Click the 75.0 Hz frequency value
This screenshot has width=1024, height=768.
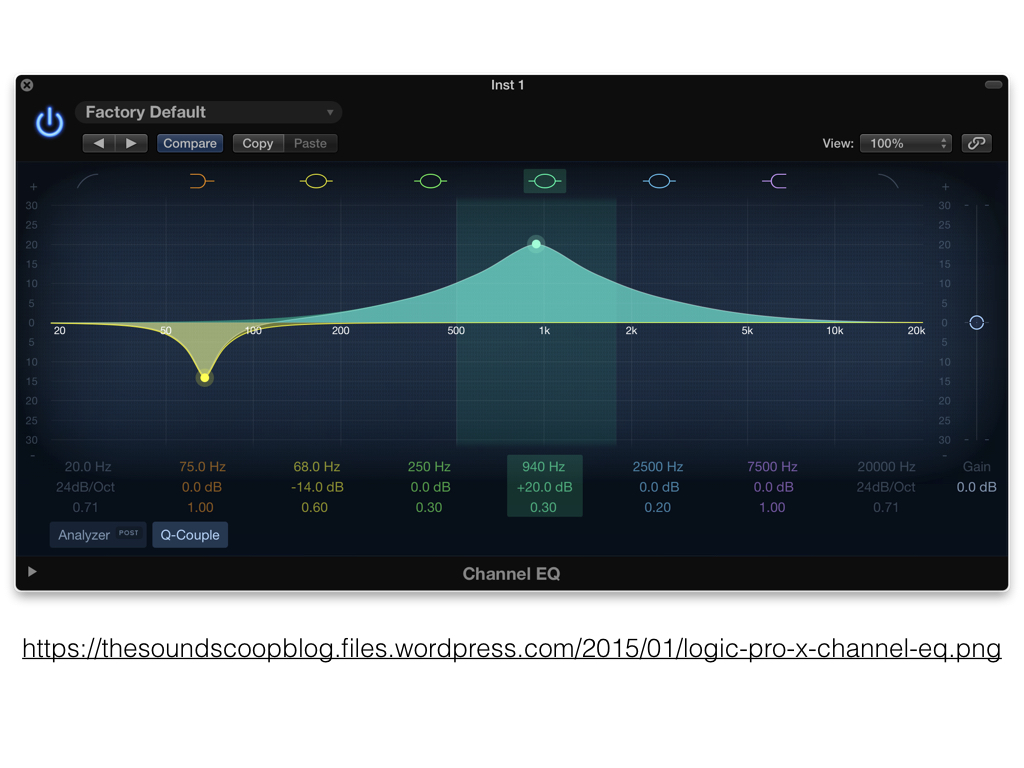pos(202,466)
